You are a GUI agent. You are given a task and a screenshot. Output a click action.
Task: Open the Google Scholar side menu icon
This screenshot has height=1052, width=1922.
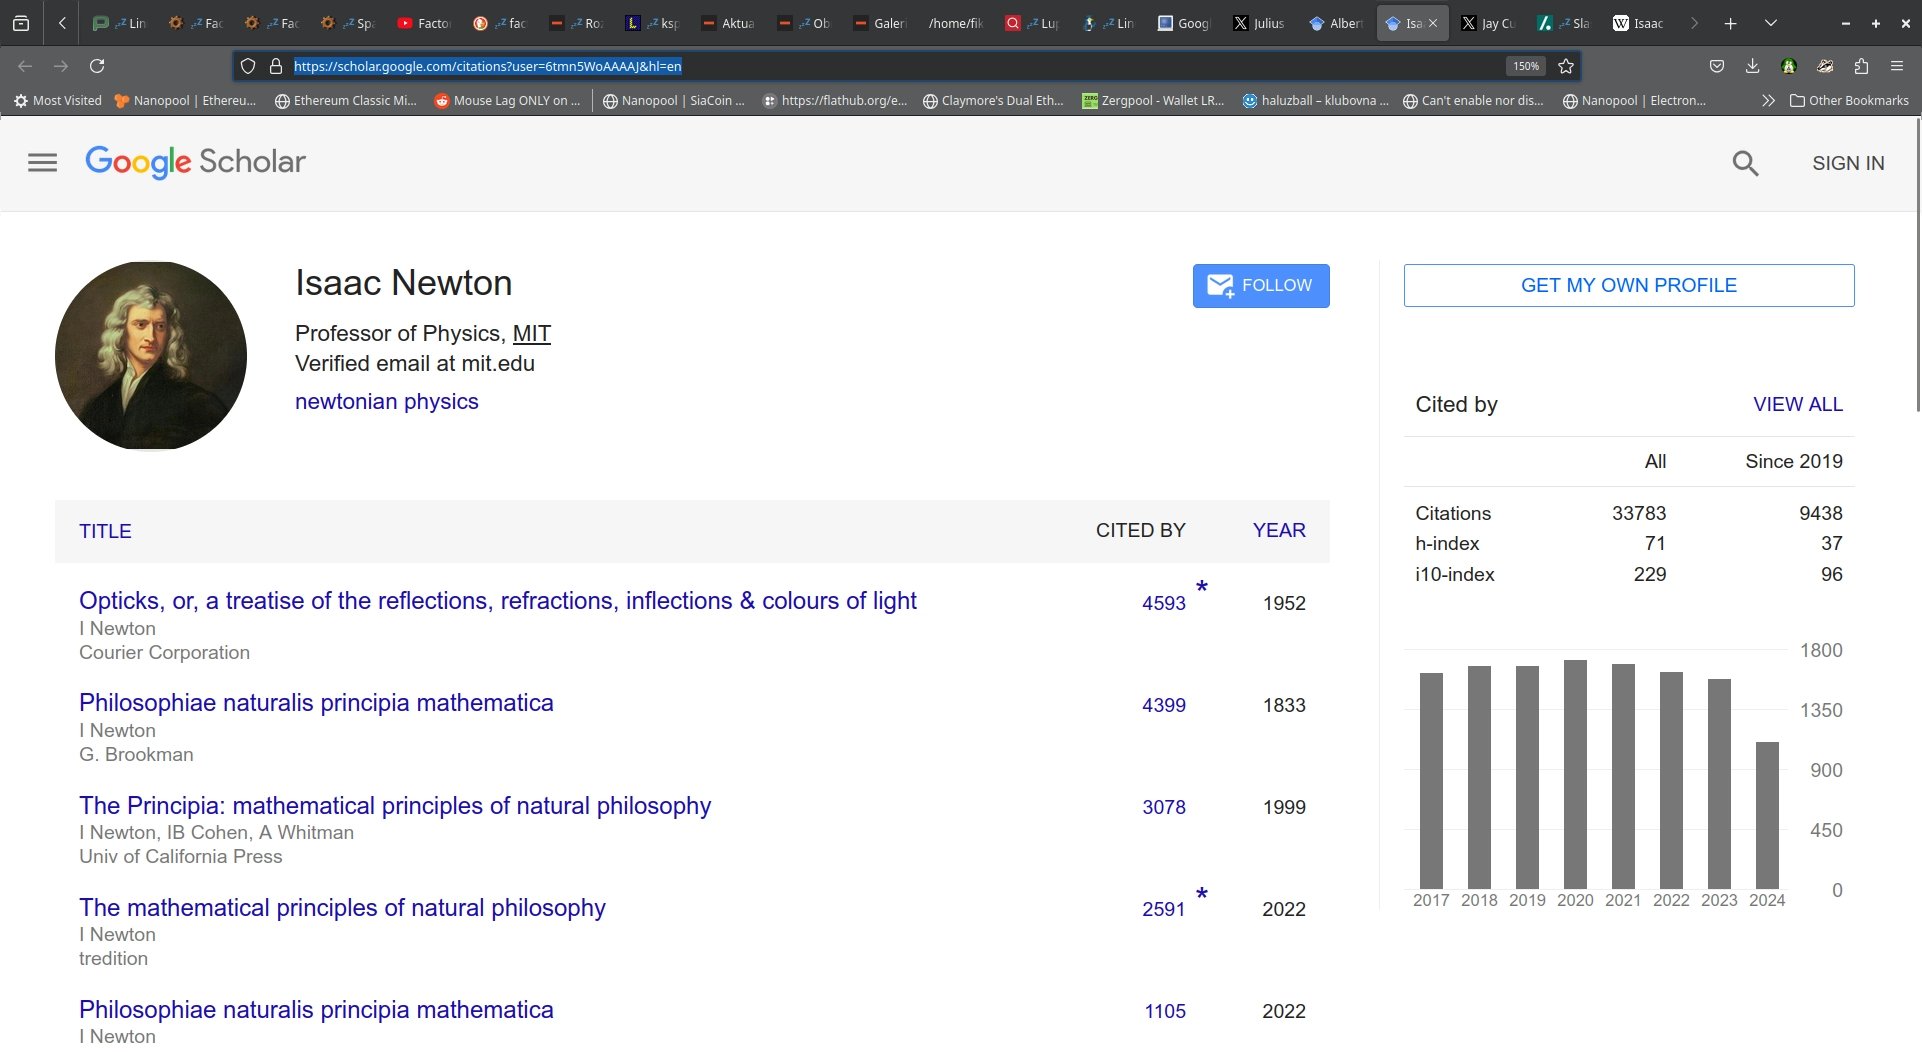(42, 163)
